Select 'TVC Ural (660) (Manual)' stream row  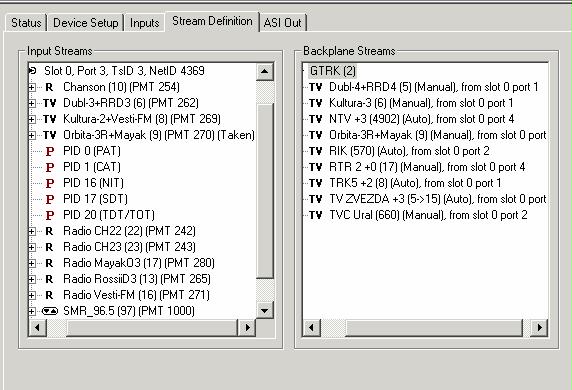click(428, 215)
